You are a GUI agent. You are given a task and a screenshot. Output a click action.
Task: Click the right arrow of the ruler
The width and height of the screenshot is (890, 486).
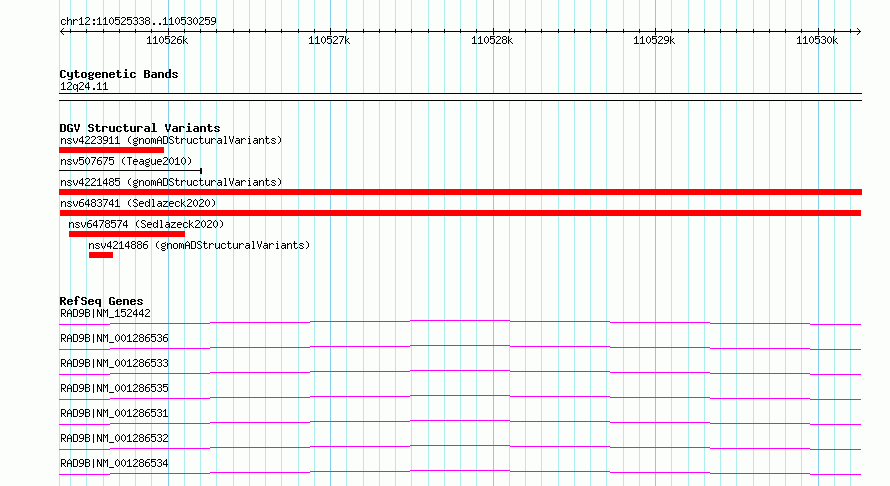[x=858, y=31]
